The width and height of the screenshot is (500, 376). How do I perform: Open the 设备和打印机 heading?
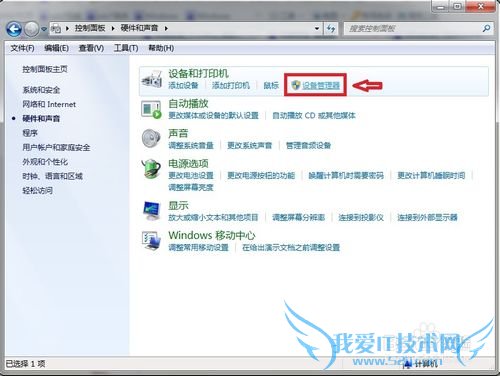198,73
